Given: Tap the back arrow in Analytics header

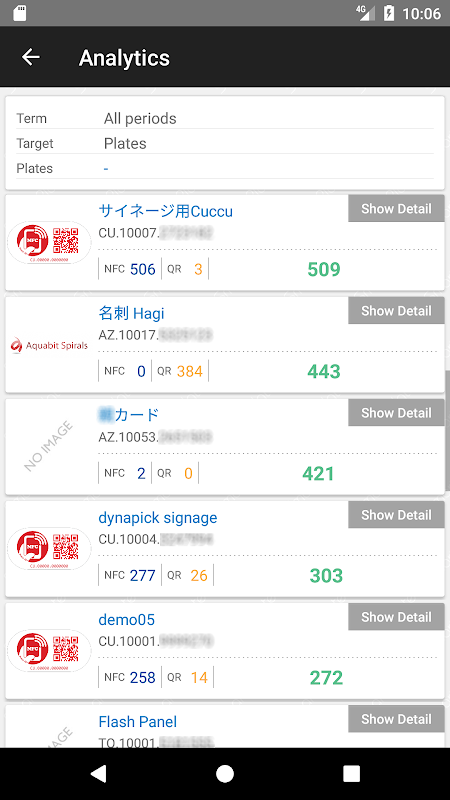Looking at the screenshot, I should click(x=31, y=57).
